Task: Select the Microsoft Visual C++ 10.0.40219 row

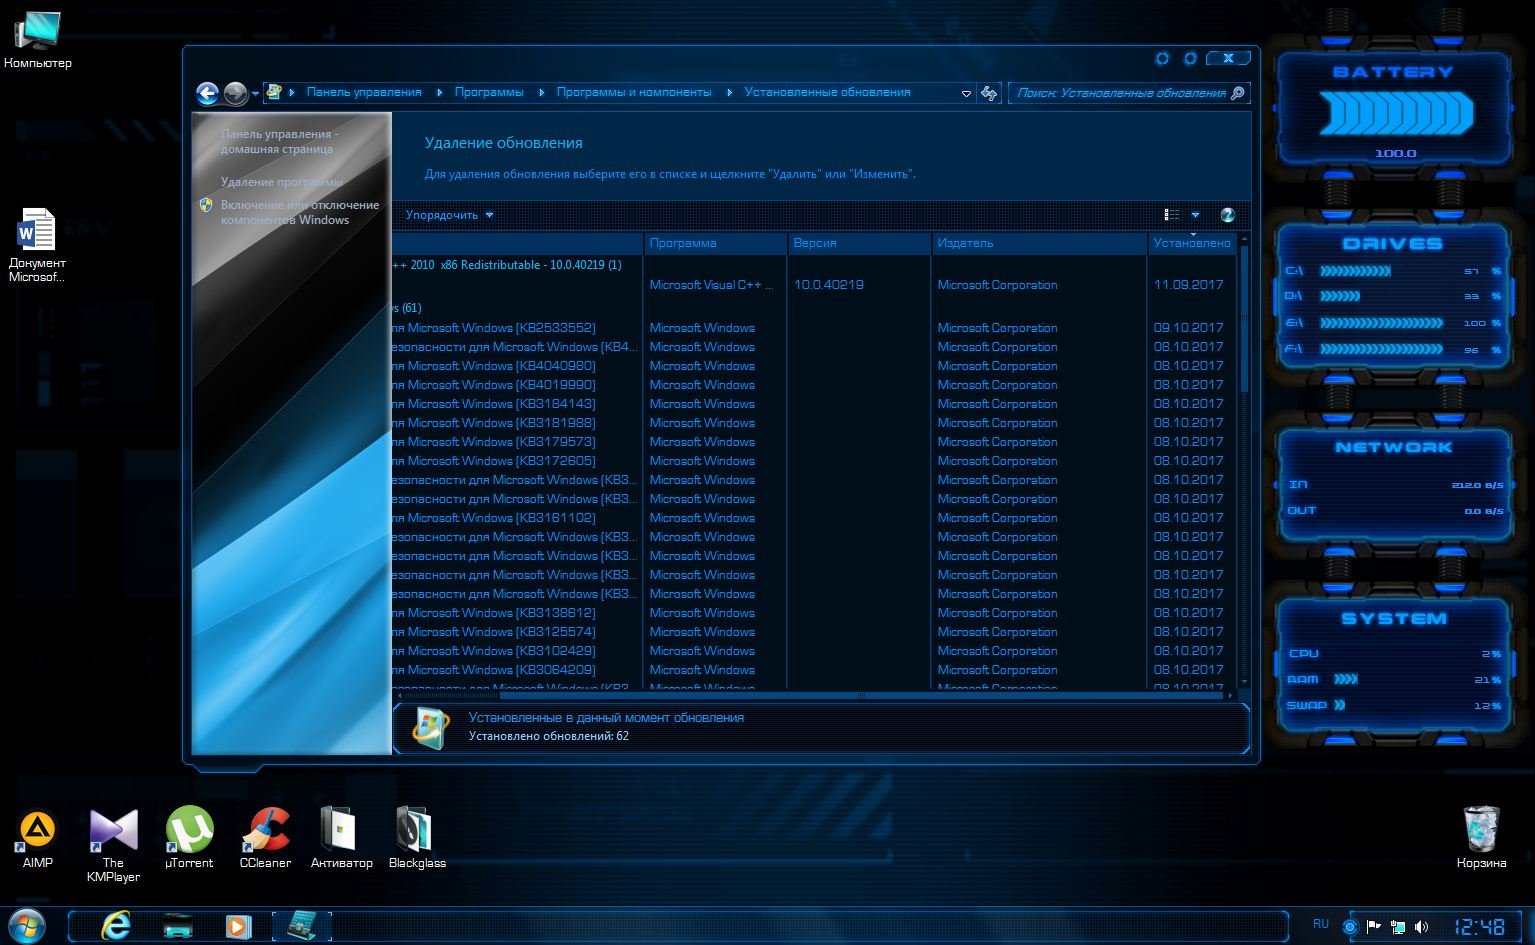Action: pyautogui.click(x=815, y=285)
